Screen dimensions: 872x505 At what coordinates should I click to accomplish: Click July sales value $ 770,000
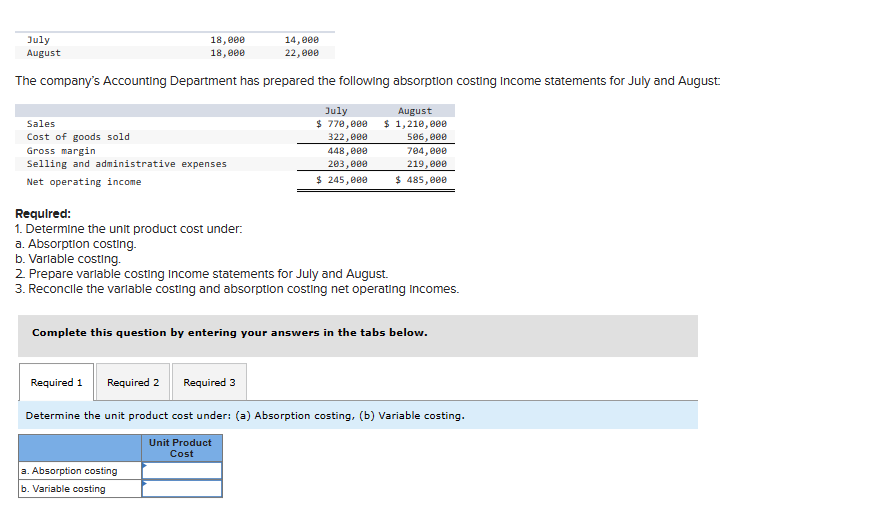pyautogui.click(x=341, y=124)
